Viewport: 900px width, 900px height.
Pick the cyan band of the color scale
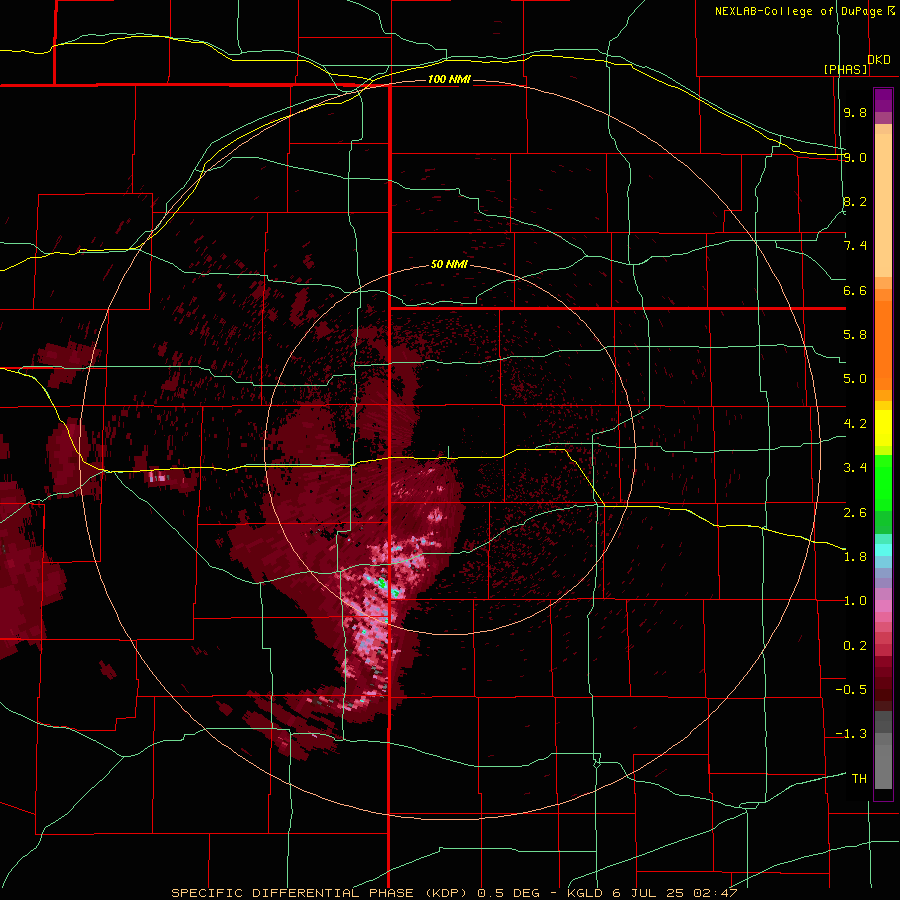click(883, 550)
